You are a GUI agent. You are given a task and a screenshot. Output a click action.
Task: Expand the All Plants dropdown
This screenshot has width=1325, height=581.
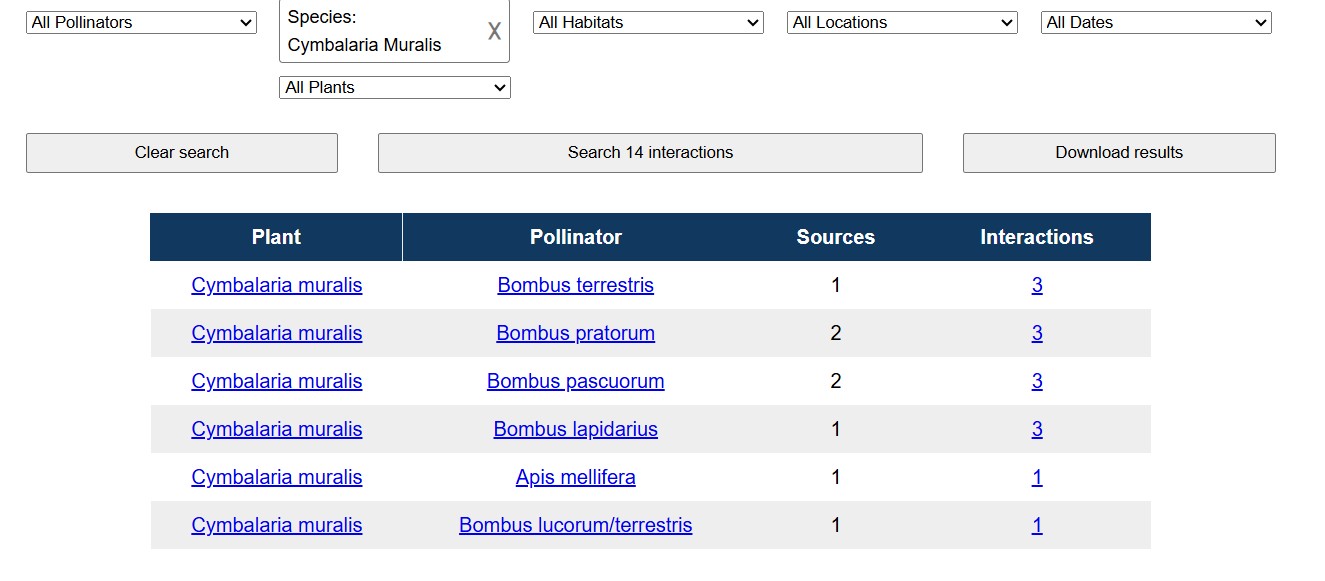(394, 88)
